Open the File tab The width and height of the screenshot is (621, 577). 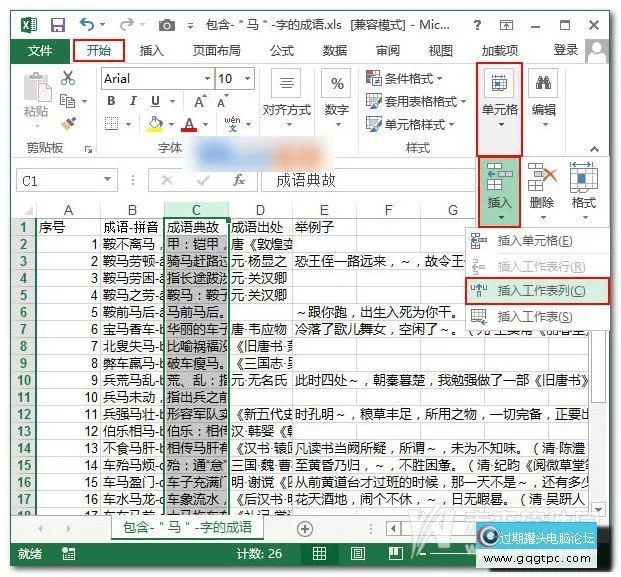40,51
